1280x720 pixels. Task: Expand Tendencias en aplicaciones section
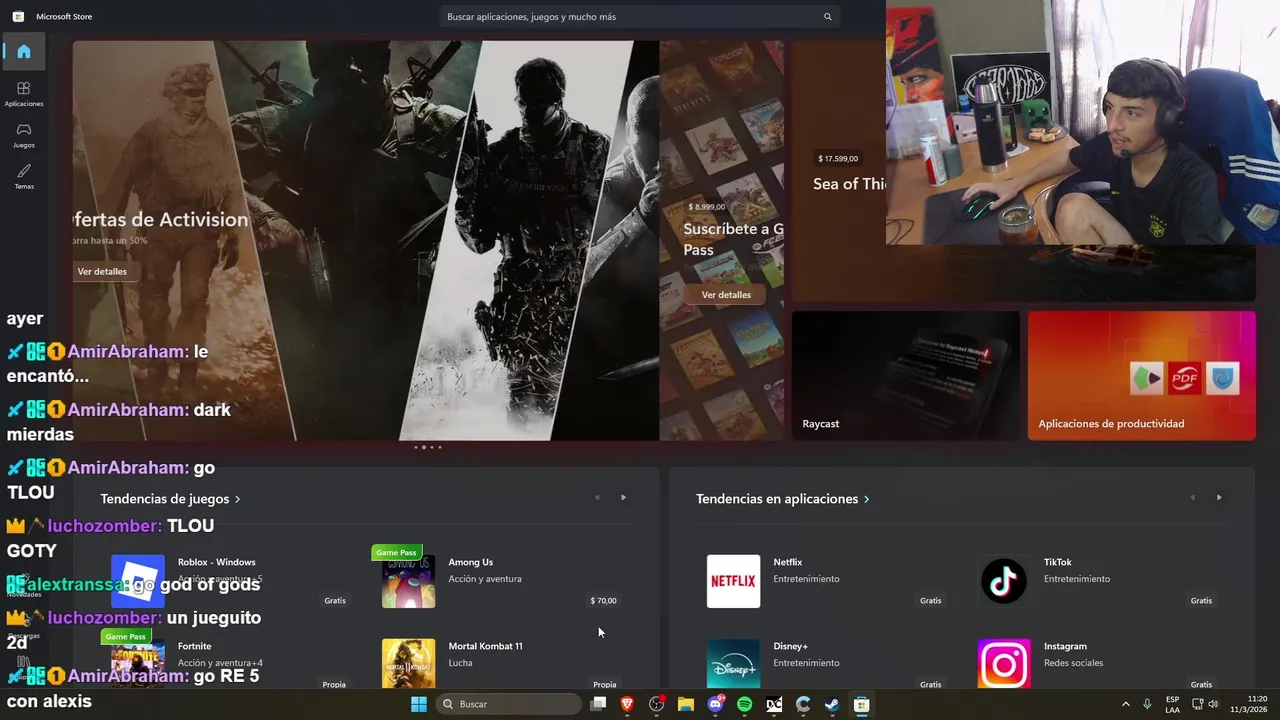(783, 499)
